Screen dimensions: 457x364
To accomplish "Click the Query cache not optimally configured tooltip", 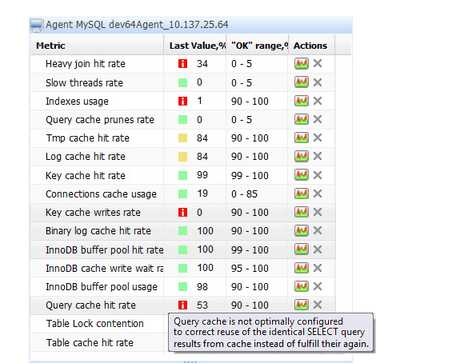I will (271, 332).
